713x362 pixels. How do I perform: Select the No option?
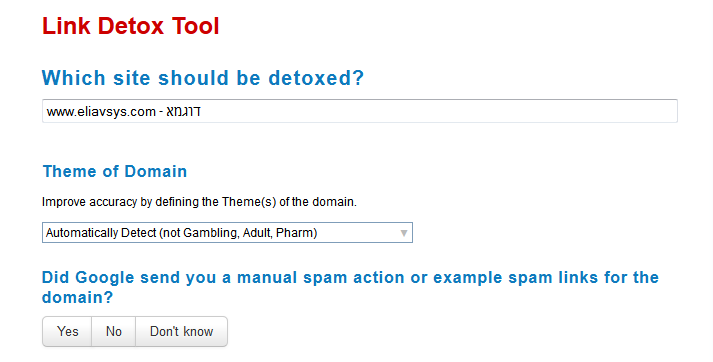pyautogui.click(x=114, y=332)
